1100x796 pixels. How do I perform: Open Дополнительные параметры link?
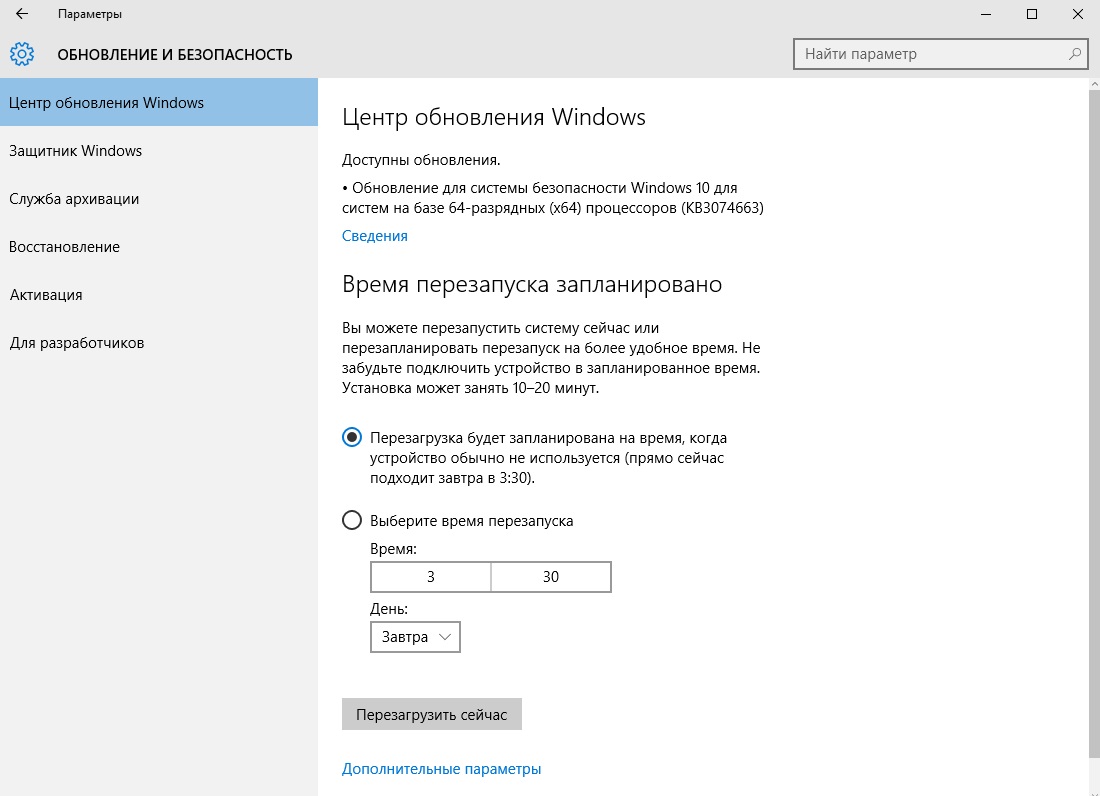(x=441, y=769)
